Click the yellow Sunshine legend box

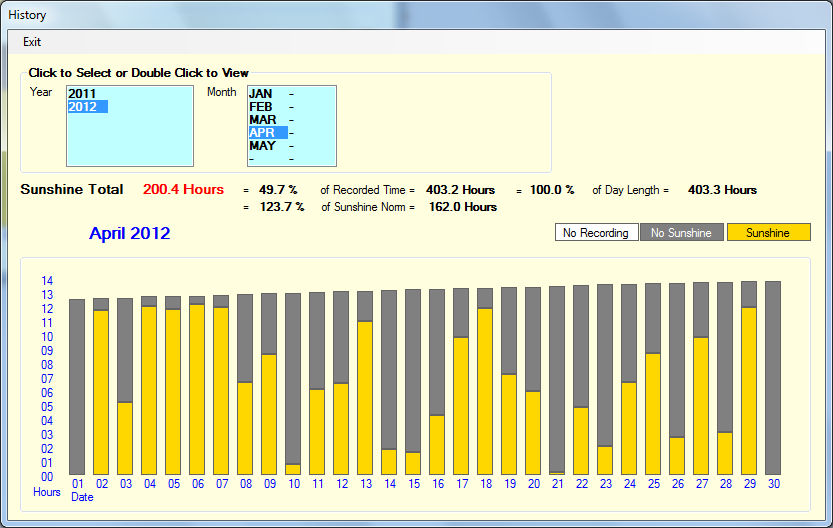point(768,233)
